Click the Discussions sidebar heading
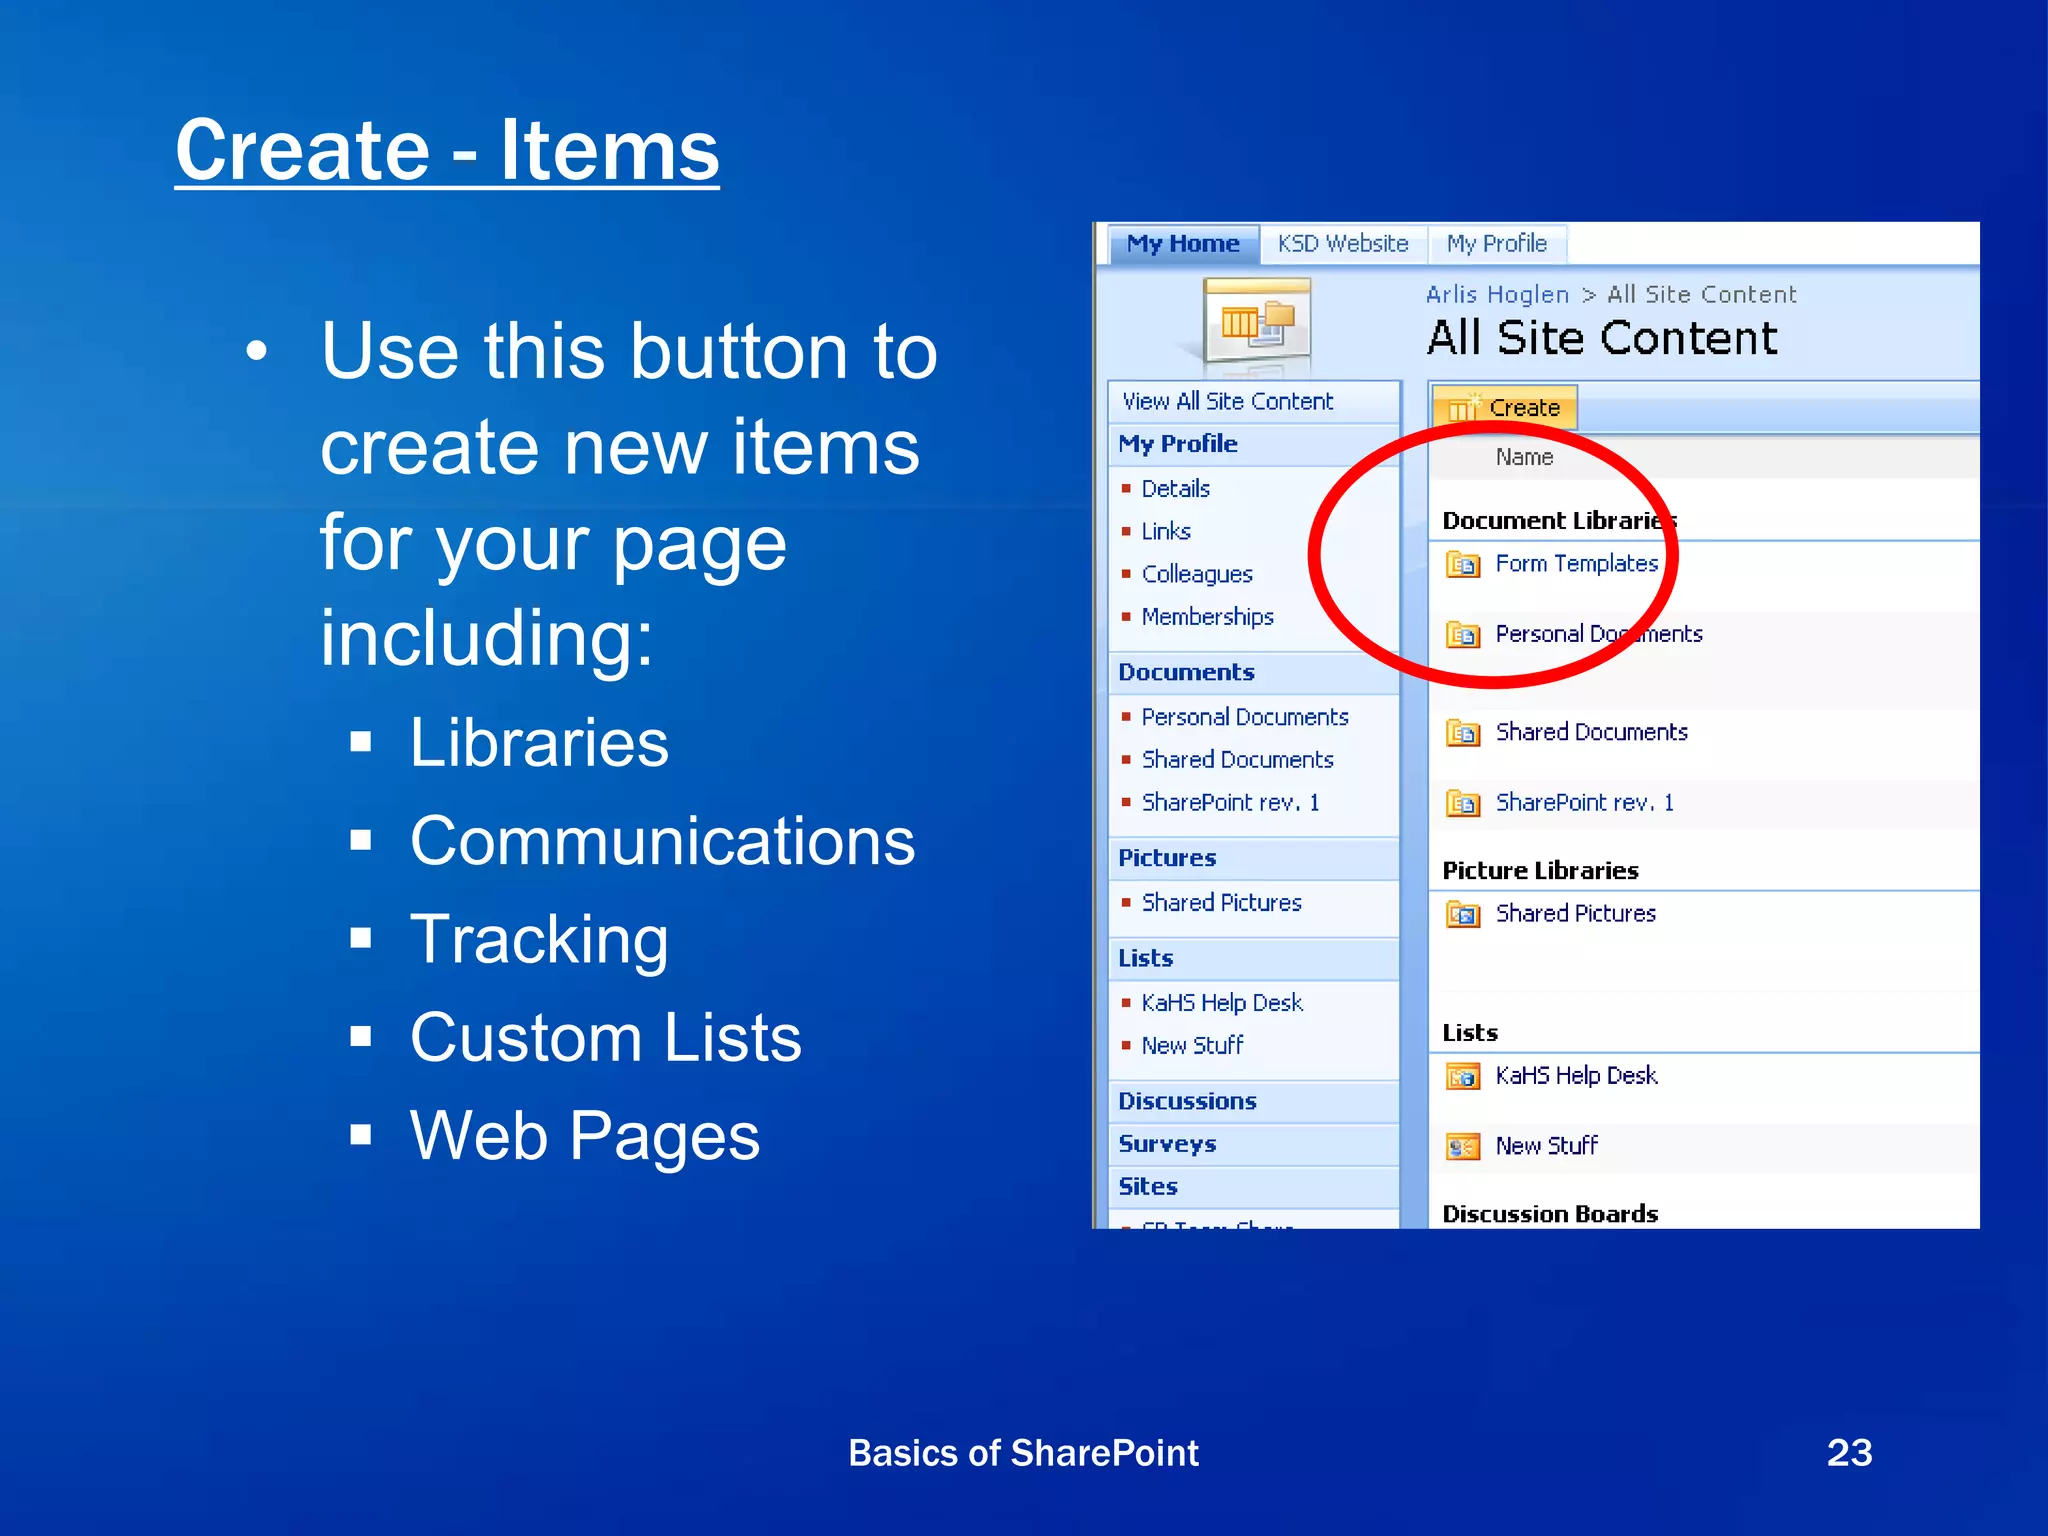This screenshot has height=1536, width=2048. pyautogui.click(x=1187, y=1101)
